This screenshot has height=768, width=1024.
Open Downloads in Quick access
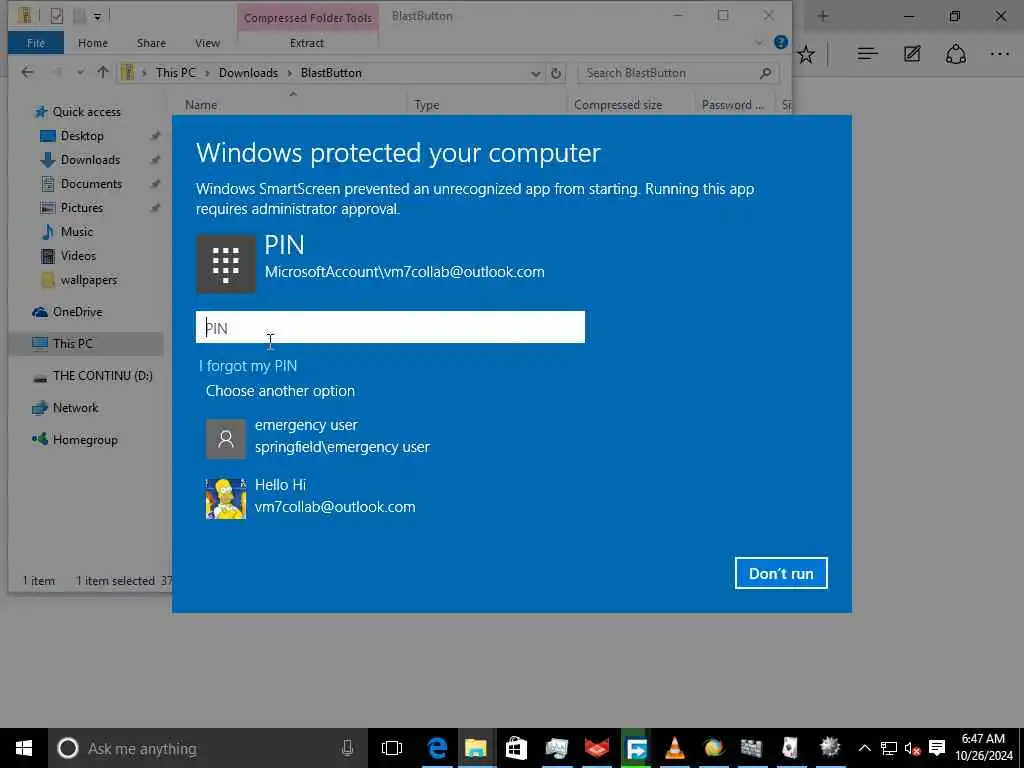90,160
